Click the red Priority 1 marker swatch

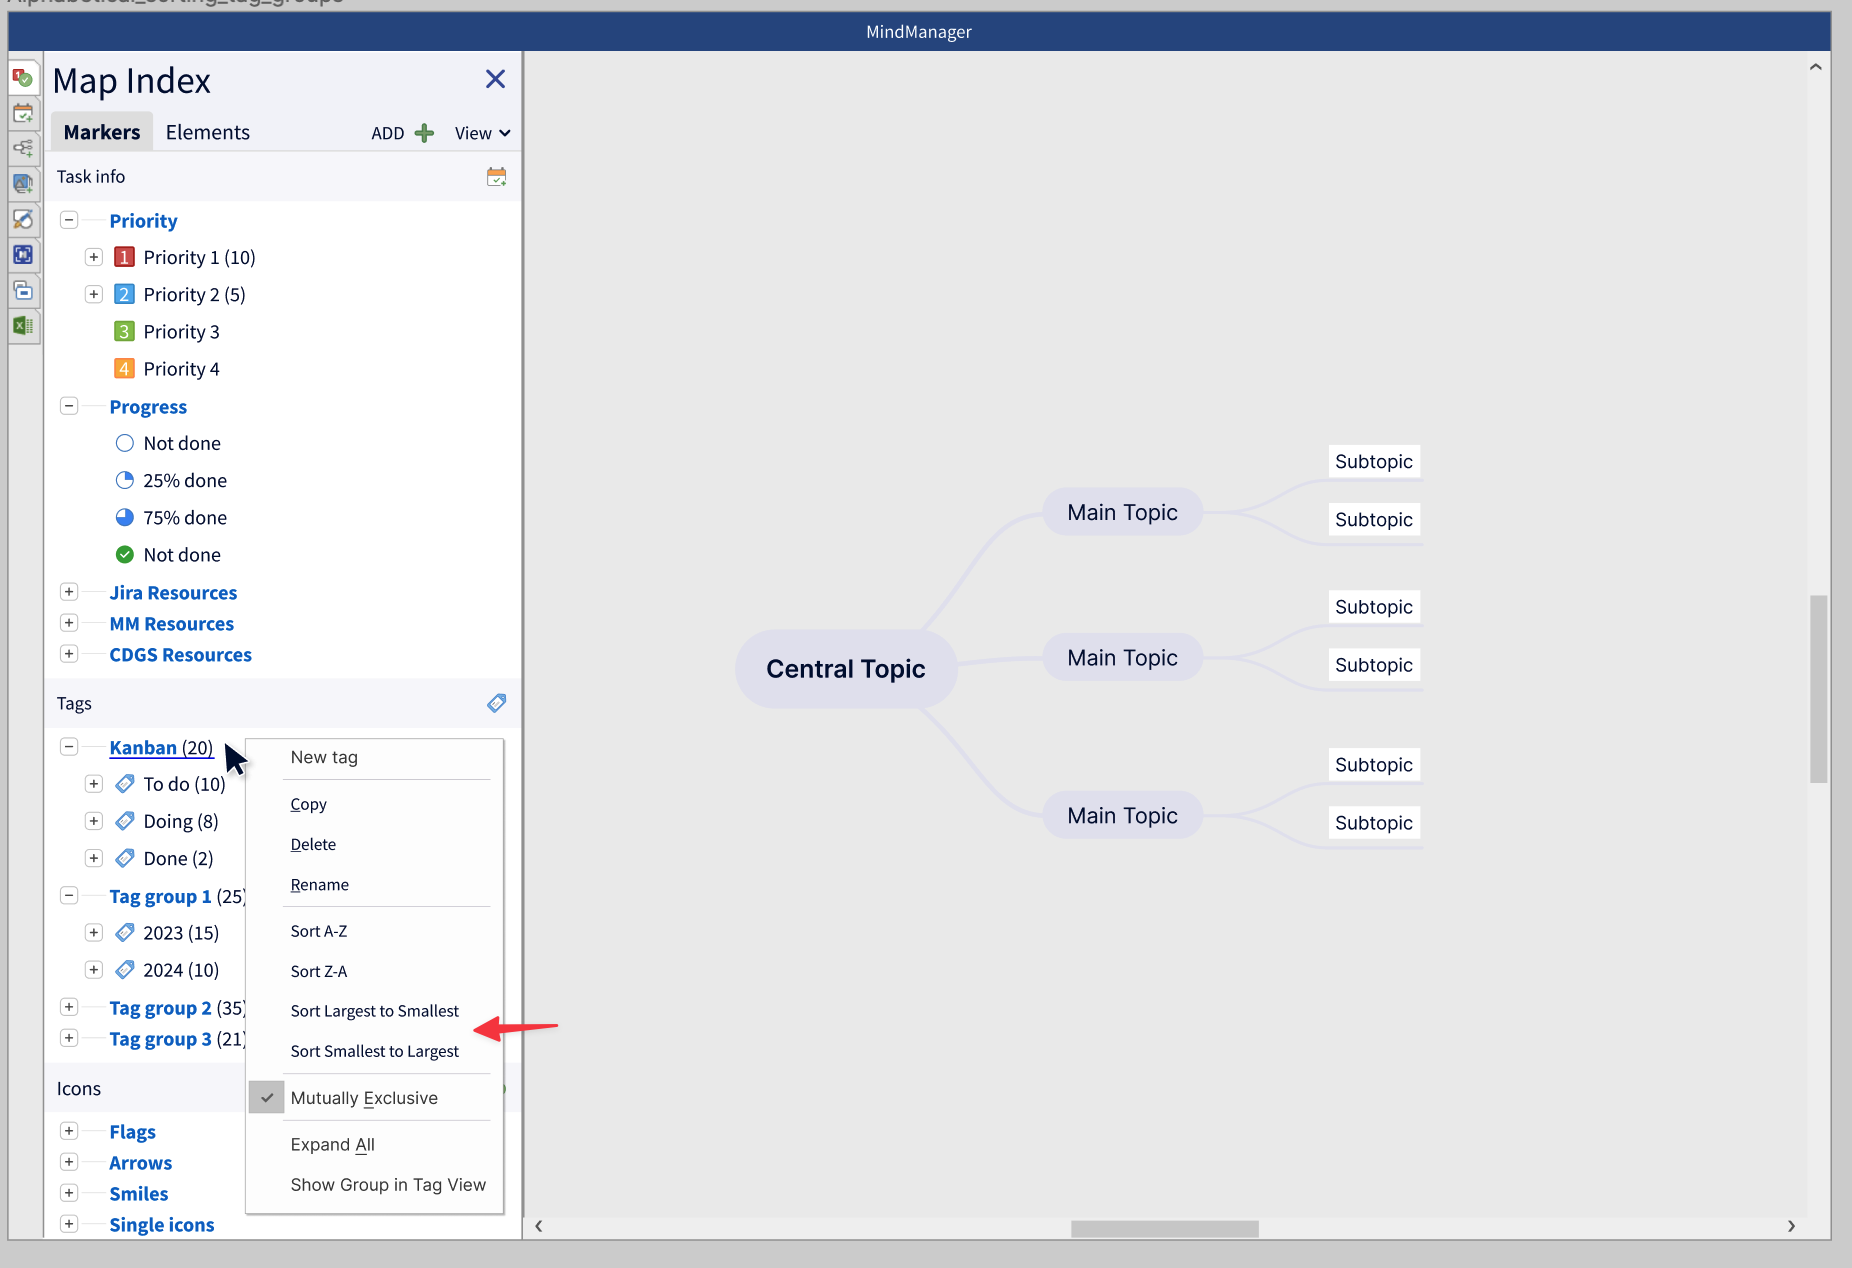124,258
